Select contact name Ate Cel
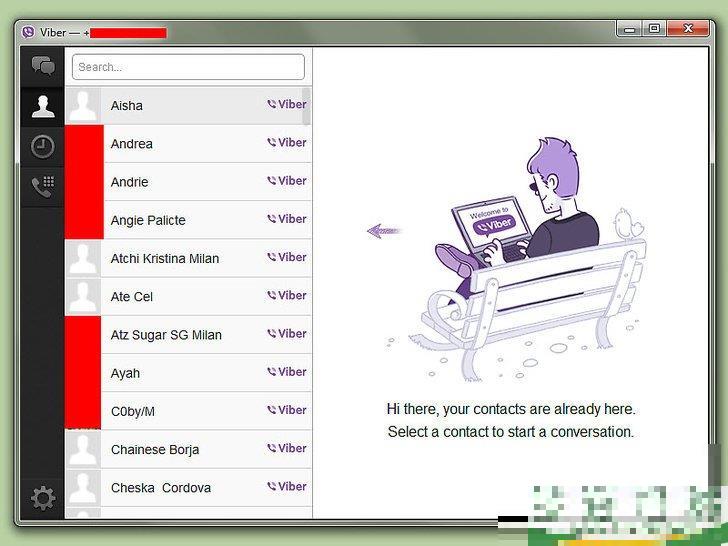The height and width of the screenshot is (546, 728). point(132,297)
